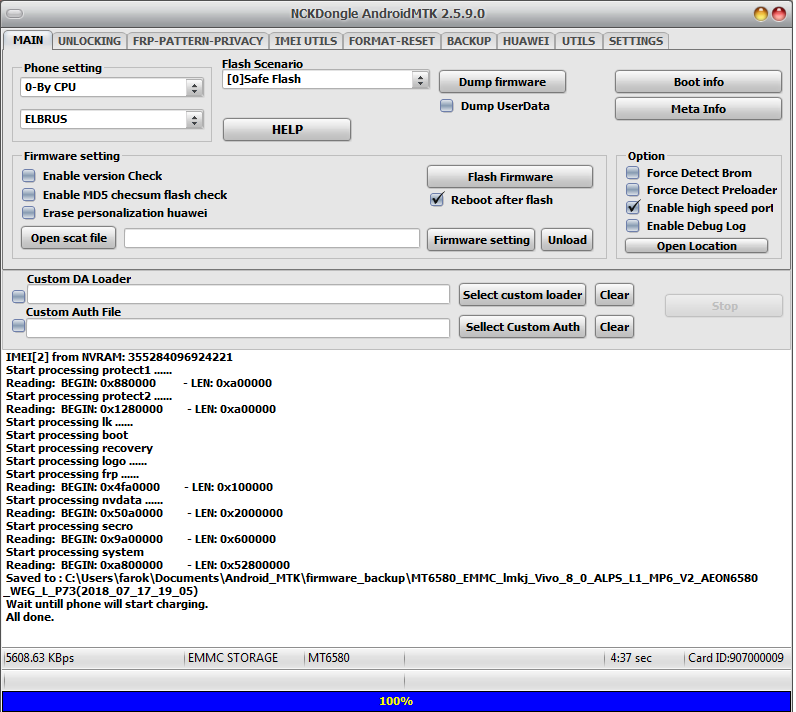796x712 pixels.
Task: Switch to the MAIN tab
Action: [x=28, y=41]
